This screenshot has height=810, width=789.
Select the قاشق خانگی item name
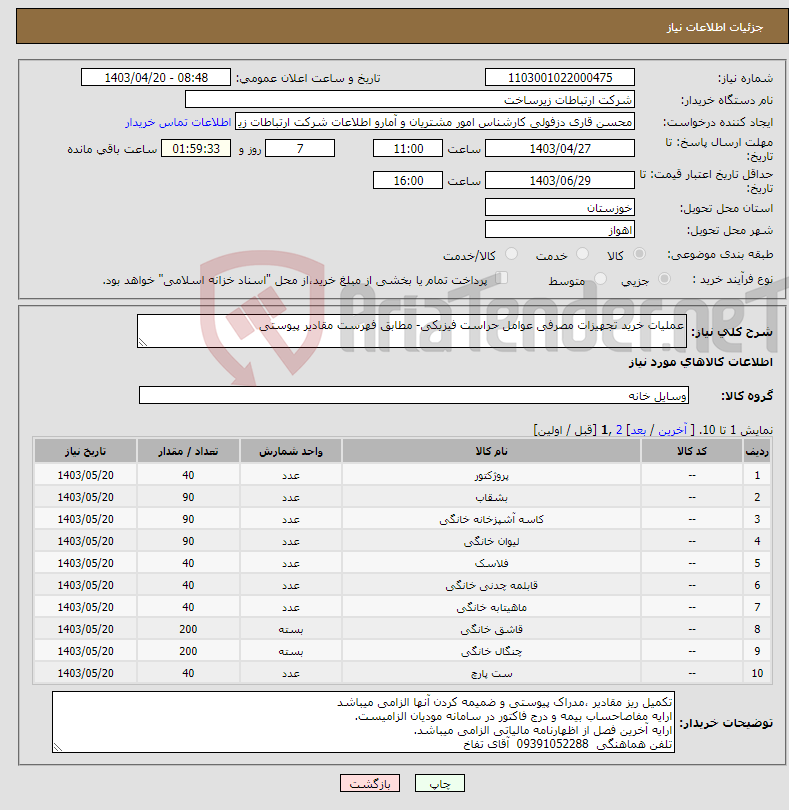pos(491,629)
